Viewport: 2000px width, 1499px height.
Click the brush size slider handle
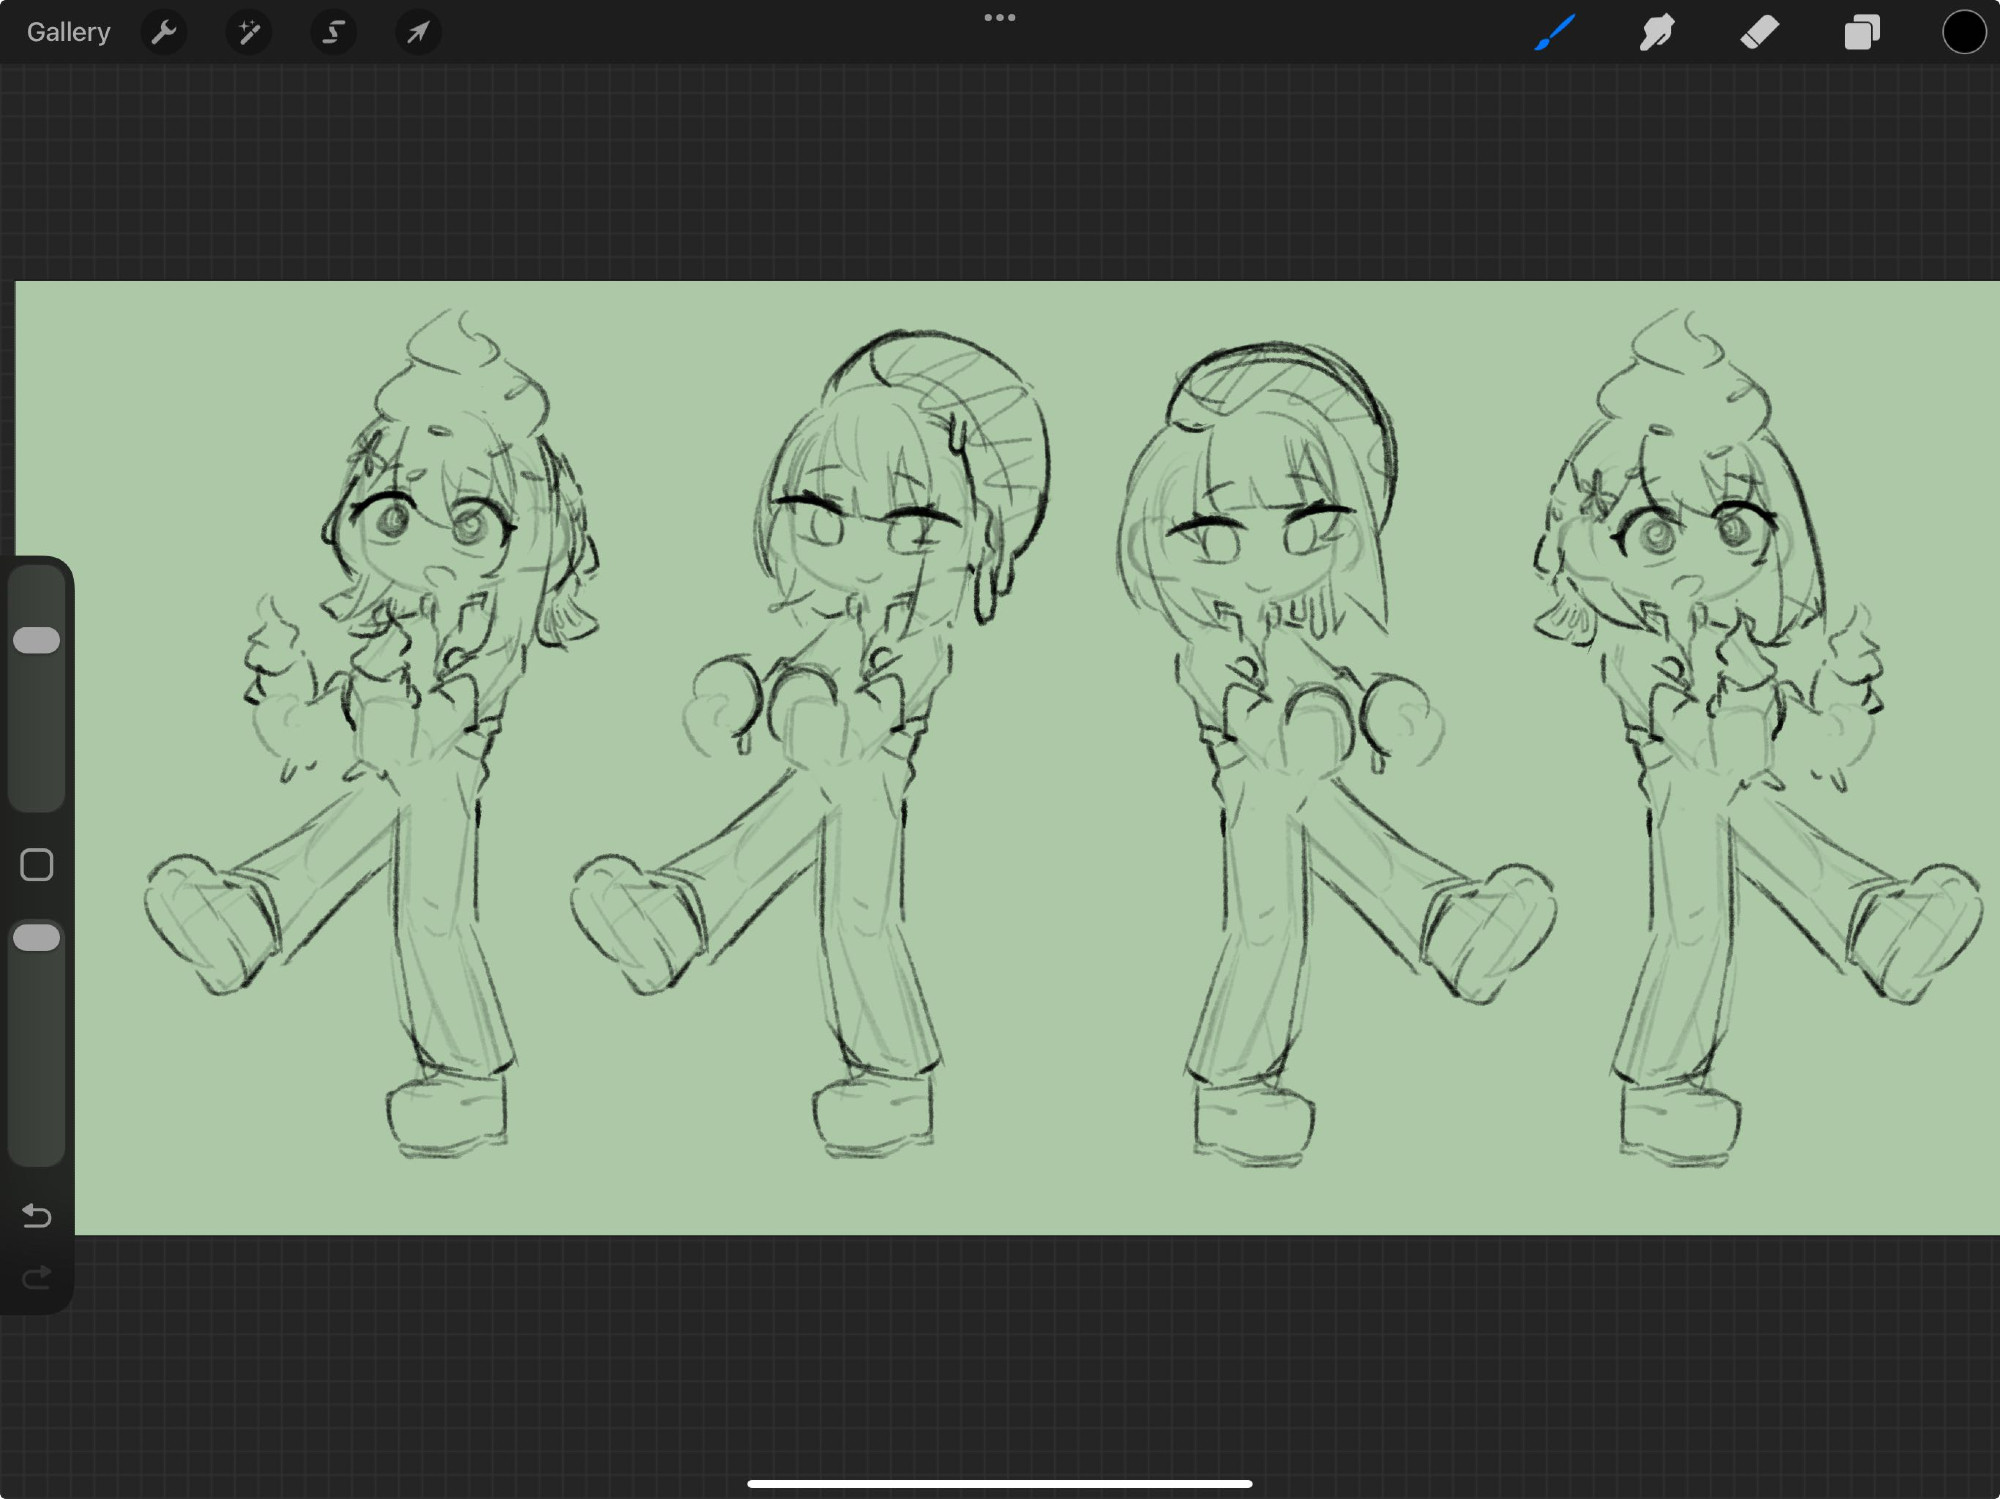[x=37, y=640]
